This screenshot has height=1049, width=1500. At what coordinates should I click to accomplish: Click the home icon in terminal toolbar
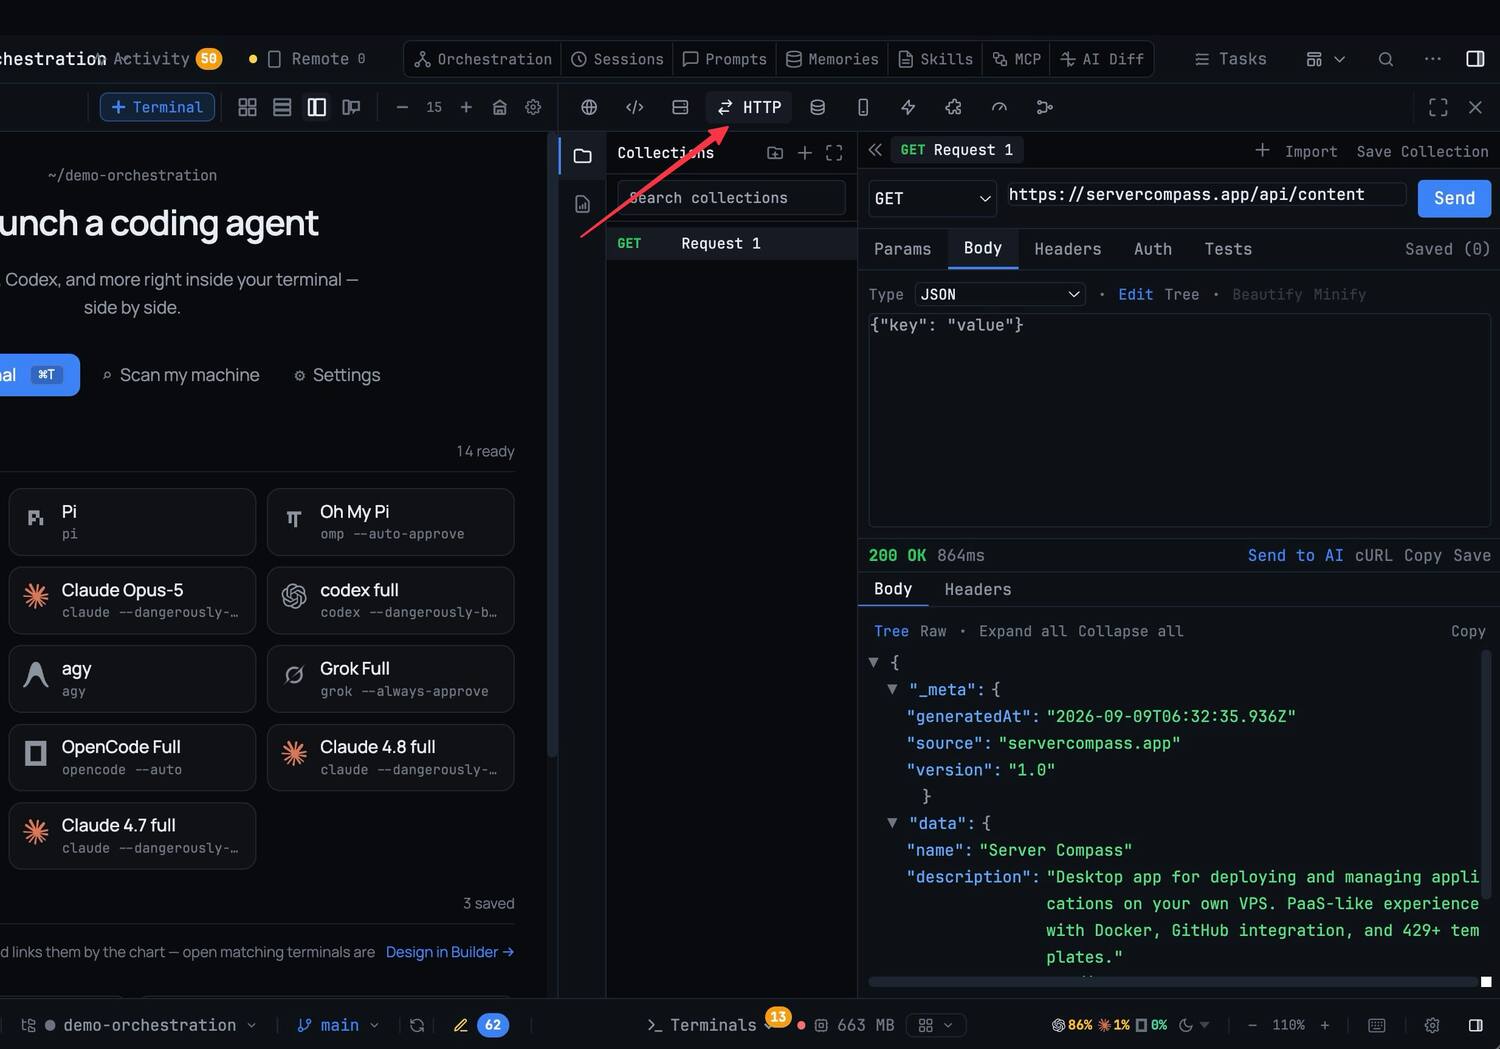[x=500, y=107]
